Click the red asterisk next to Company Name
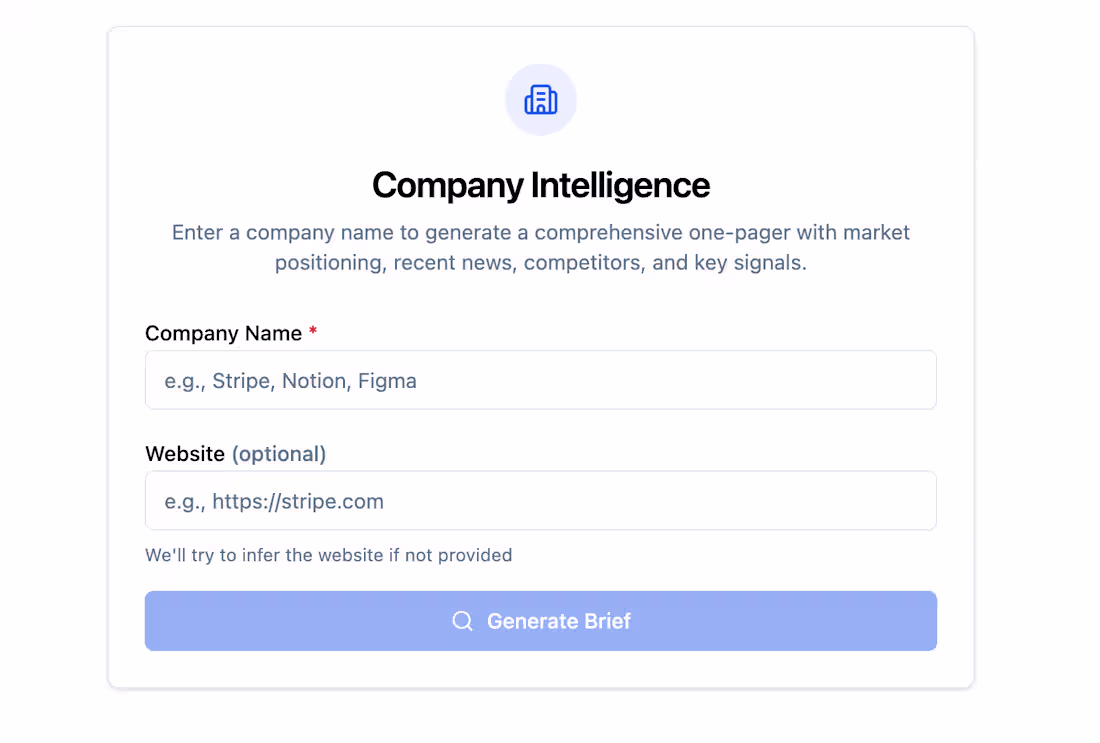Screen dimensions: 1100x743 311,333
